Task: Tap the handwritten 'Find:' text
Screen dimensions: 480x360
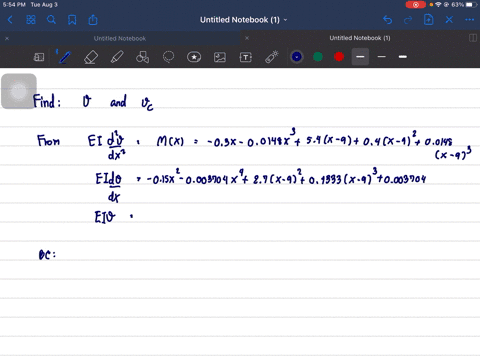Action: pyautogui.click(x=47, y=101)
